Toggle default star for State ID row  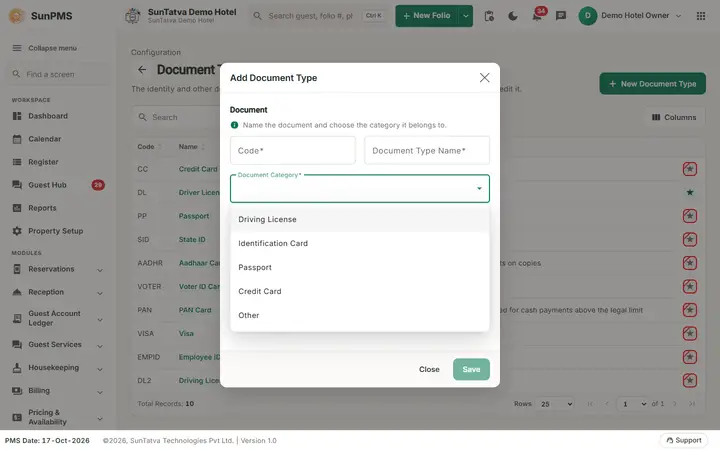(x=690, y=239)
